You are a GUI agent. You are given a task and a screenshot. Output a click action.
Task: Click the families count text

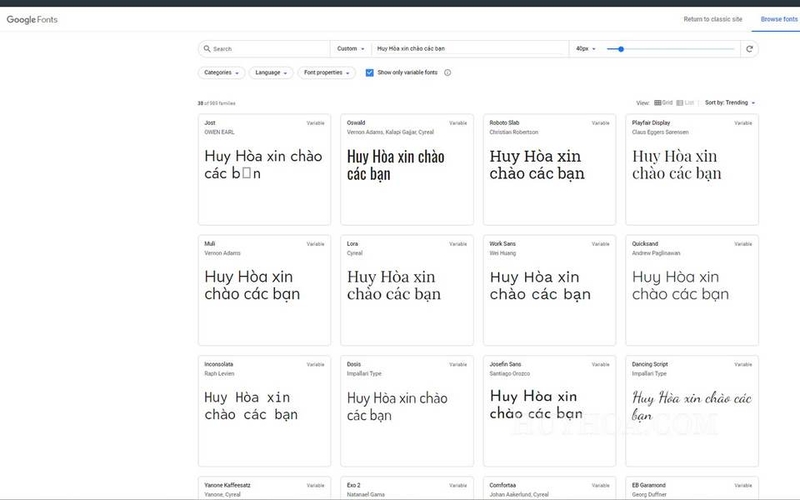tap(216, 103)
